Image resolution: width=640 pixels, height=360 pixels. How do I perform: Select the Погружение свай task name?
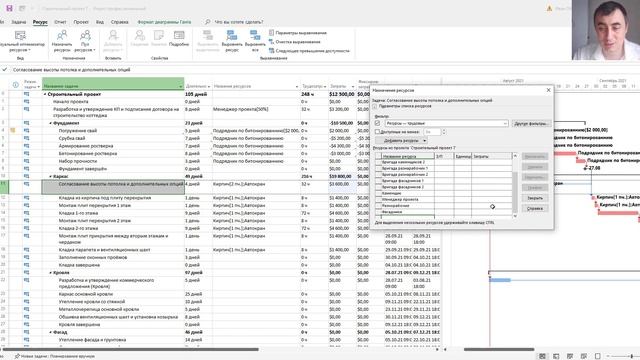(77, 131)
